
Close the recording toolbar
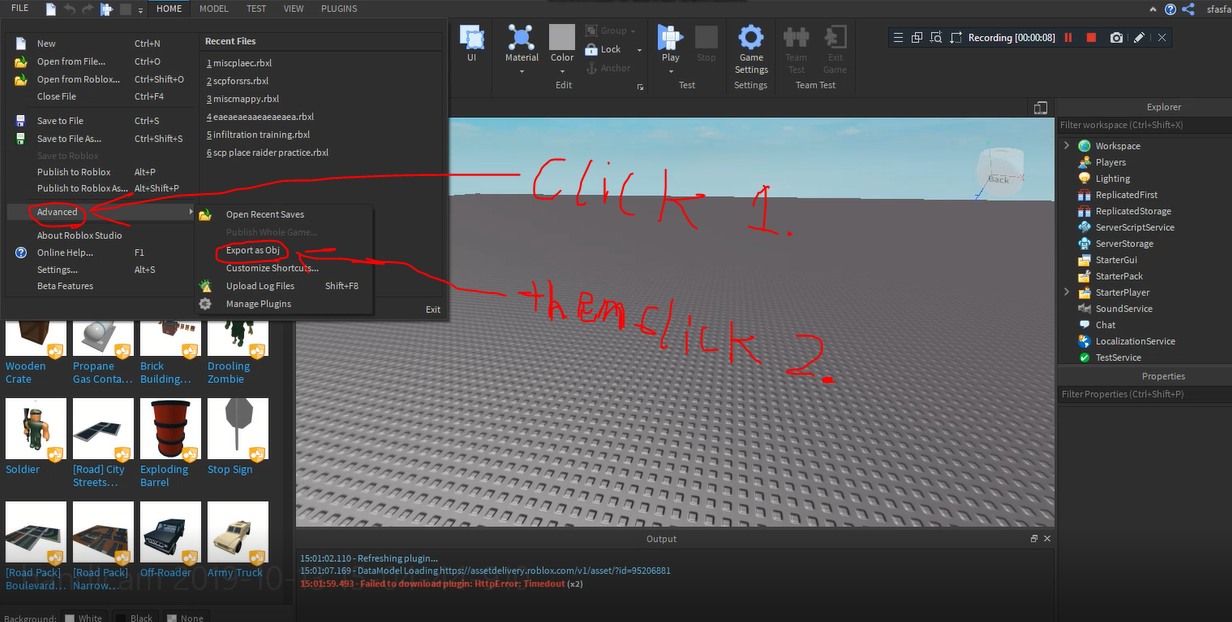(x=1163, y=37)
